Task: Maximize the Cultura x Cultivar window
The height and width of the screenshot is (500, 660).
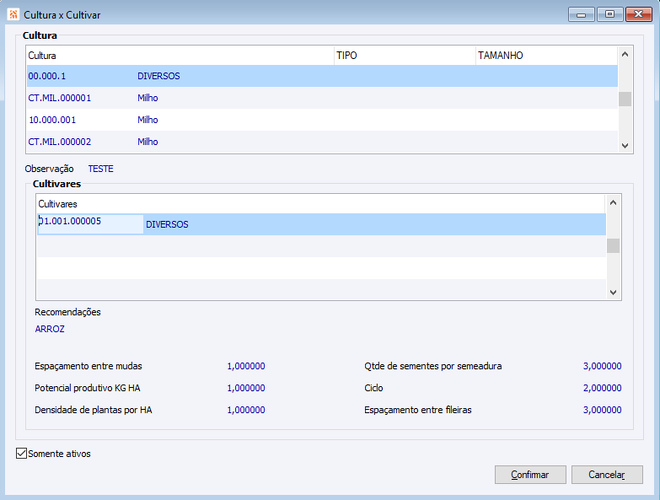Action: coord(609,14)
